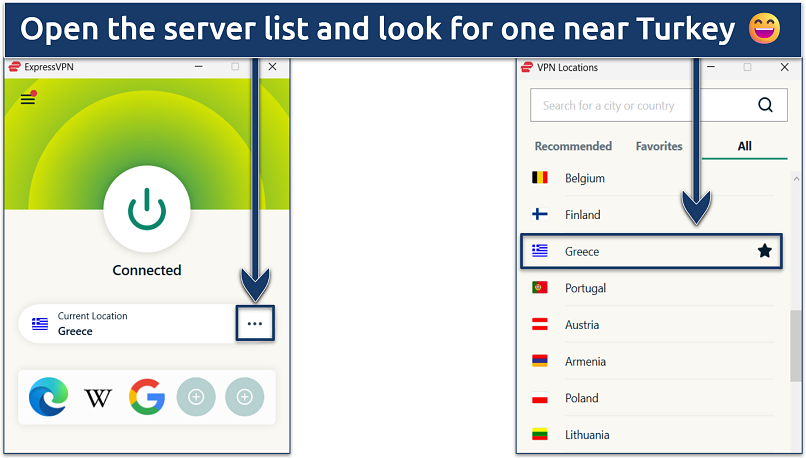Open location picker via three-dots button
The image size is (806, 458).
pos(255,323)
